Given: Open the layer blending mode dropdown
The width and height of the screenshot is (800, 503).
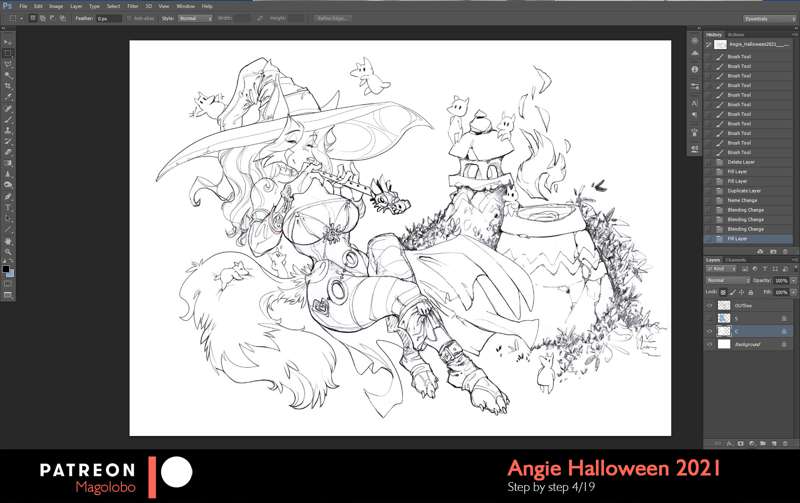Looking at the screenshot, I should point(727,280).
